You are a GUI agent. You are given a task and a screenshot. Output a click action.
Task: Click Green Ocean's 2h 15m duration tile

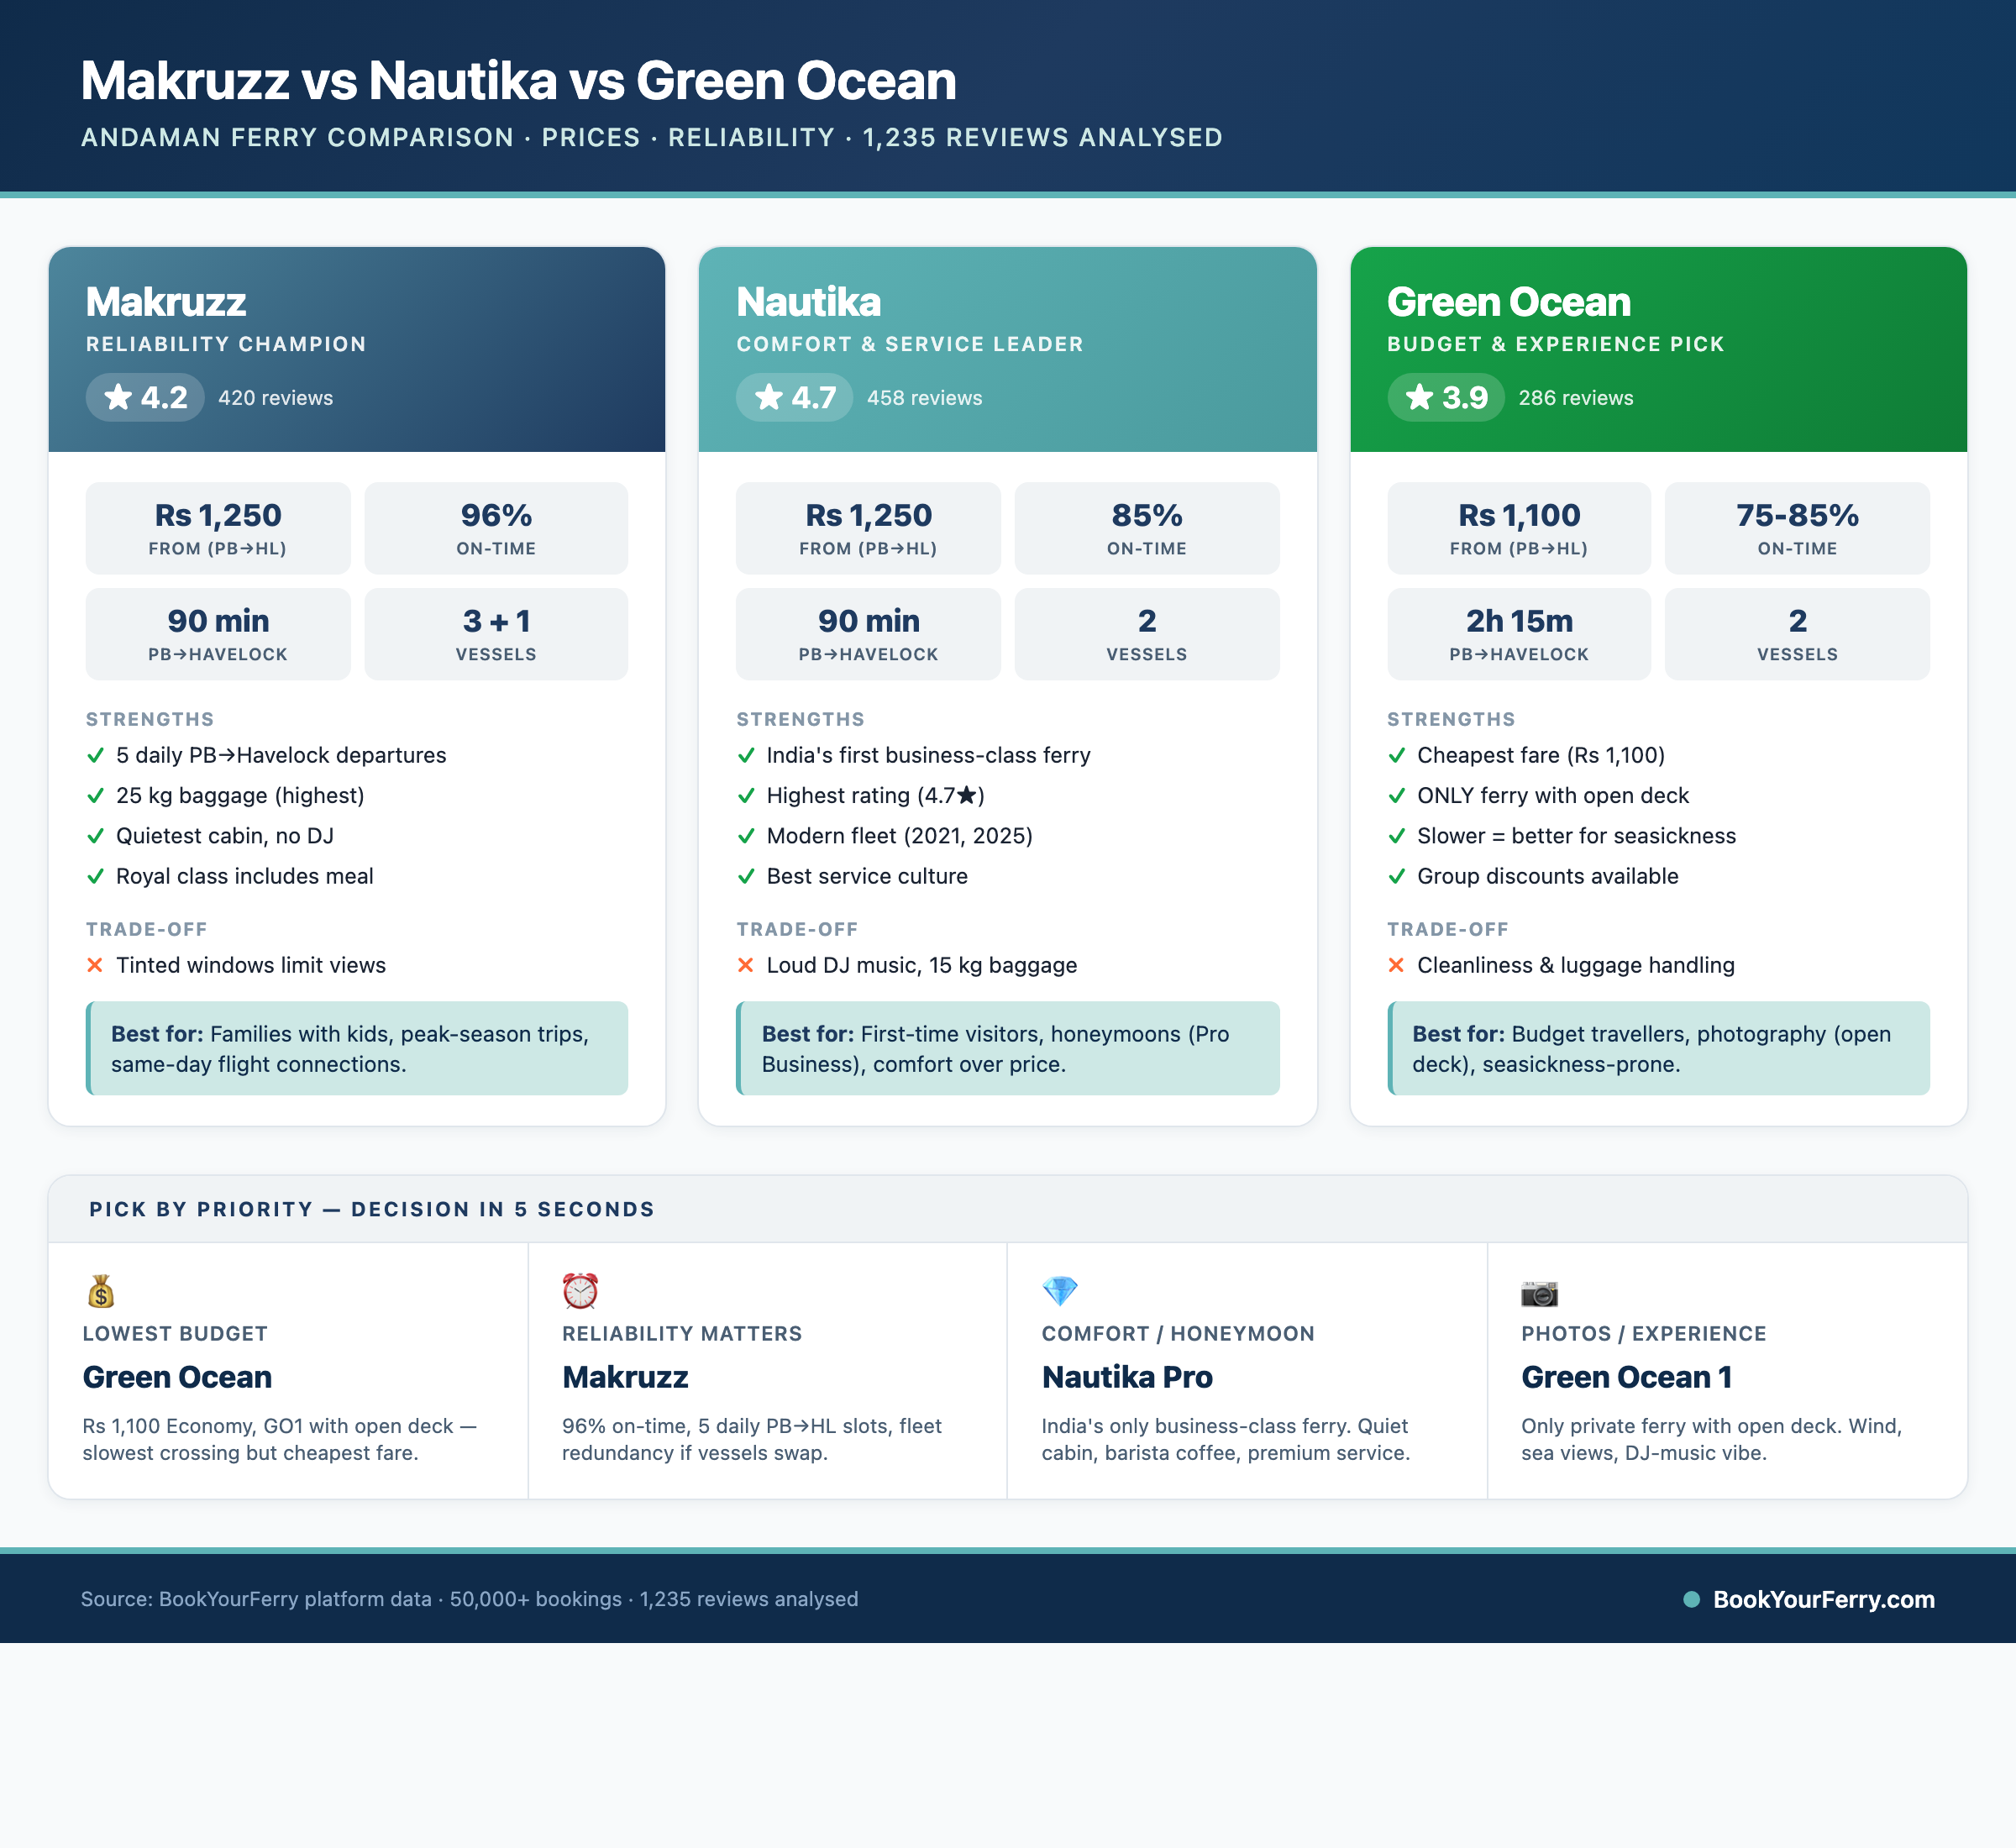[x=1519, y=634]
